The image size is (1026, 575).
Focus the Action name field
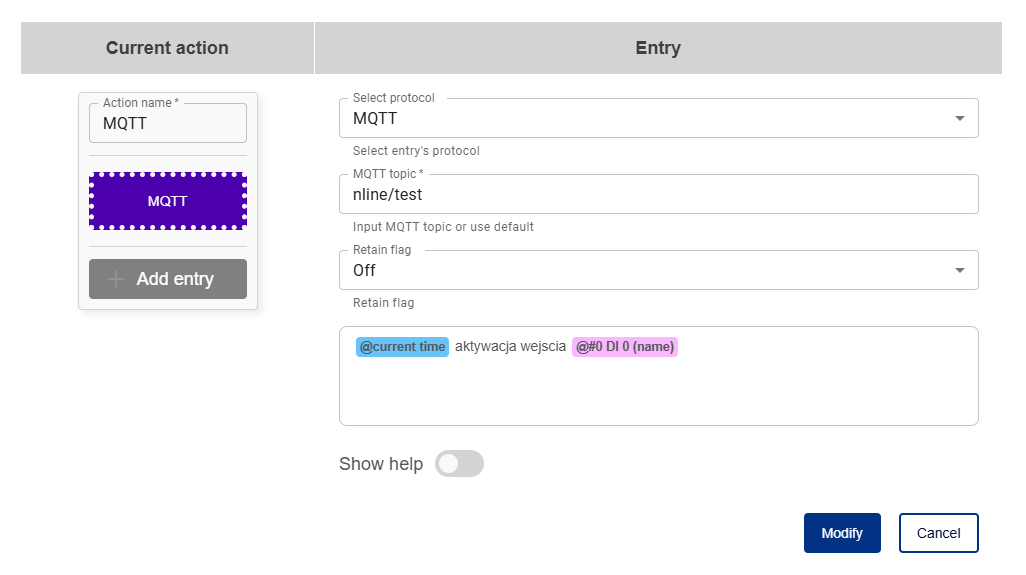(168, 124)
